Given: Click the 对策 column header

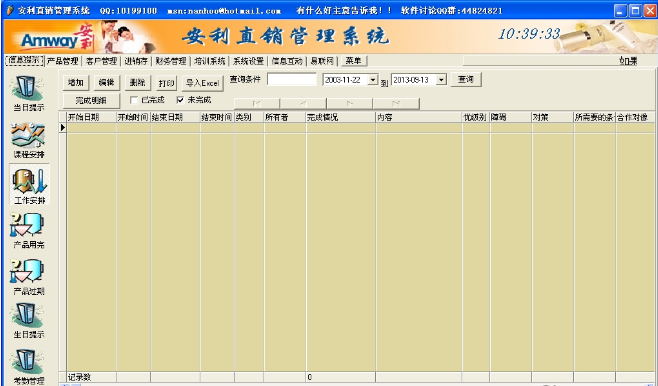Looking at the screenshot, I should click(553, 117).
